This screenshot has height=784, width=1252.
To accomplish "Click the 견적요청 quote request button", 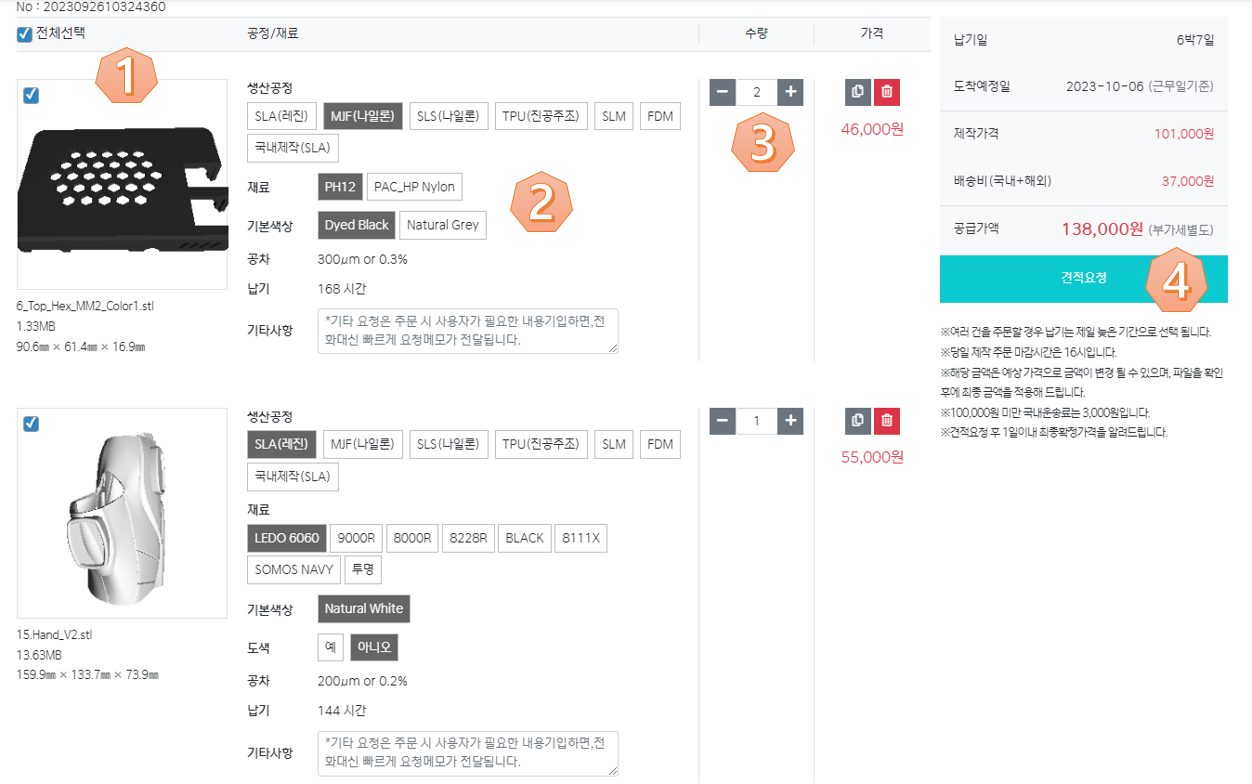I will pyautogui.click(x=1083, y=278).
